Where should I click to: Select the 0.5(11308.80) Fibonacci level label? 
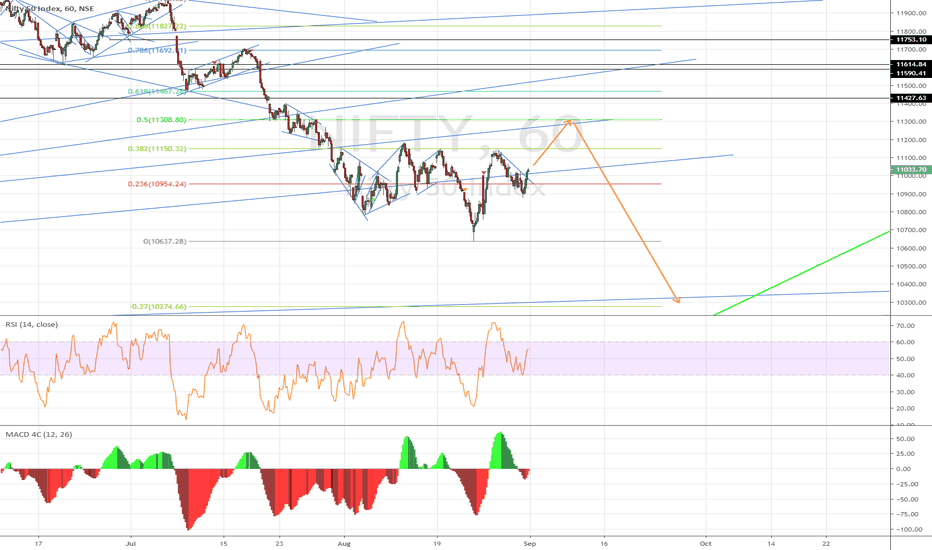[x=161, y=120]
